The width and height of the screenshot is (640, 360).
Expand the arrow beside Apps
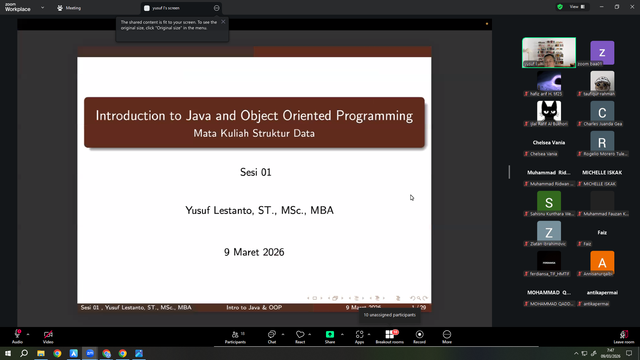(369, 334)
